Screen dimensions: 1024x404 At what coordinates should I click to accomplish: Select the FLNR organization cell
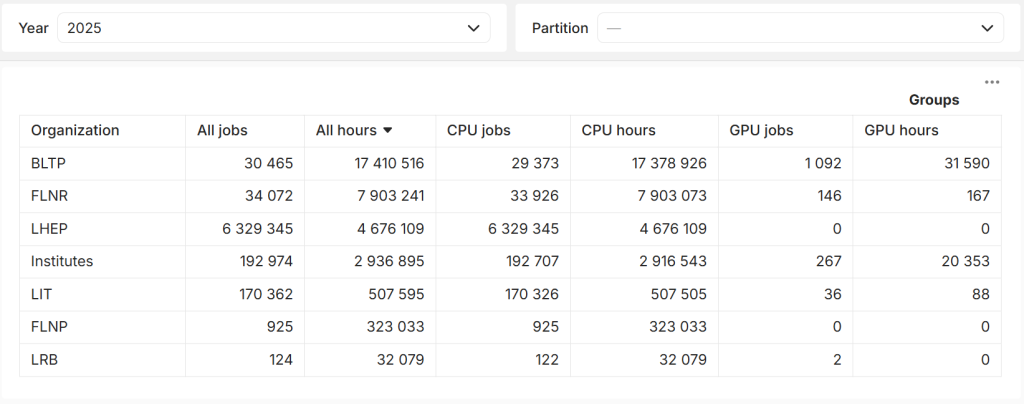pos(48,196)
